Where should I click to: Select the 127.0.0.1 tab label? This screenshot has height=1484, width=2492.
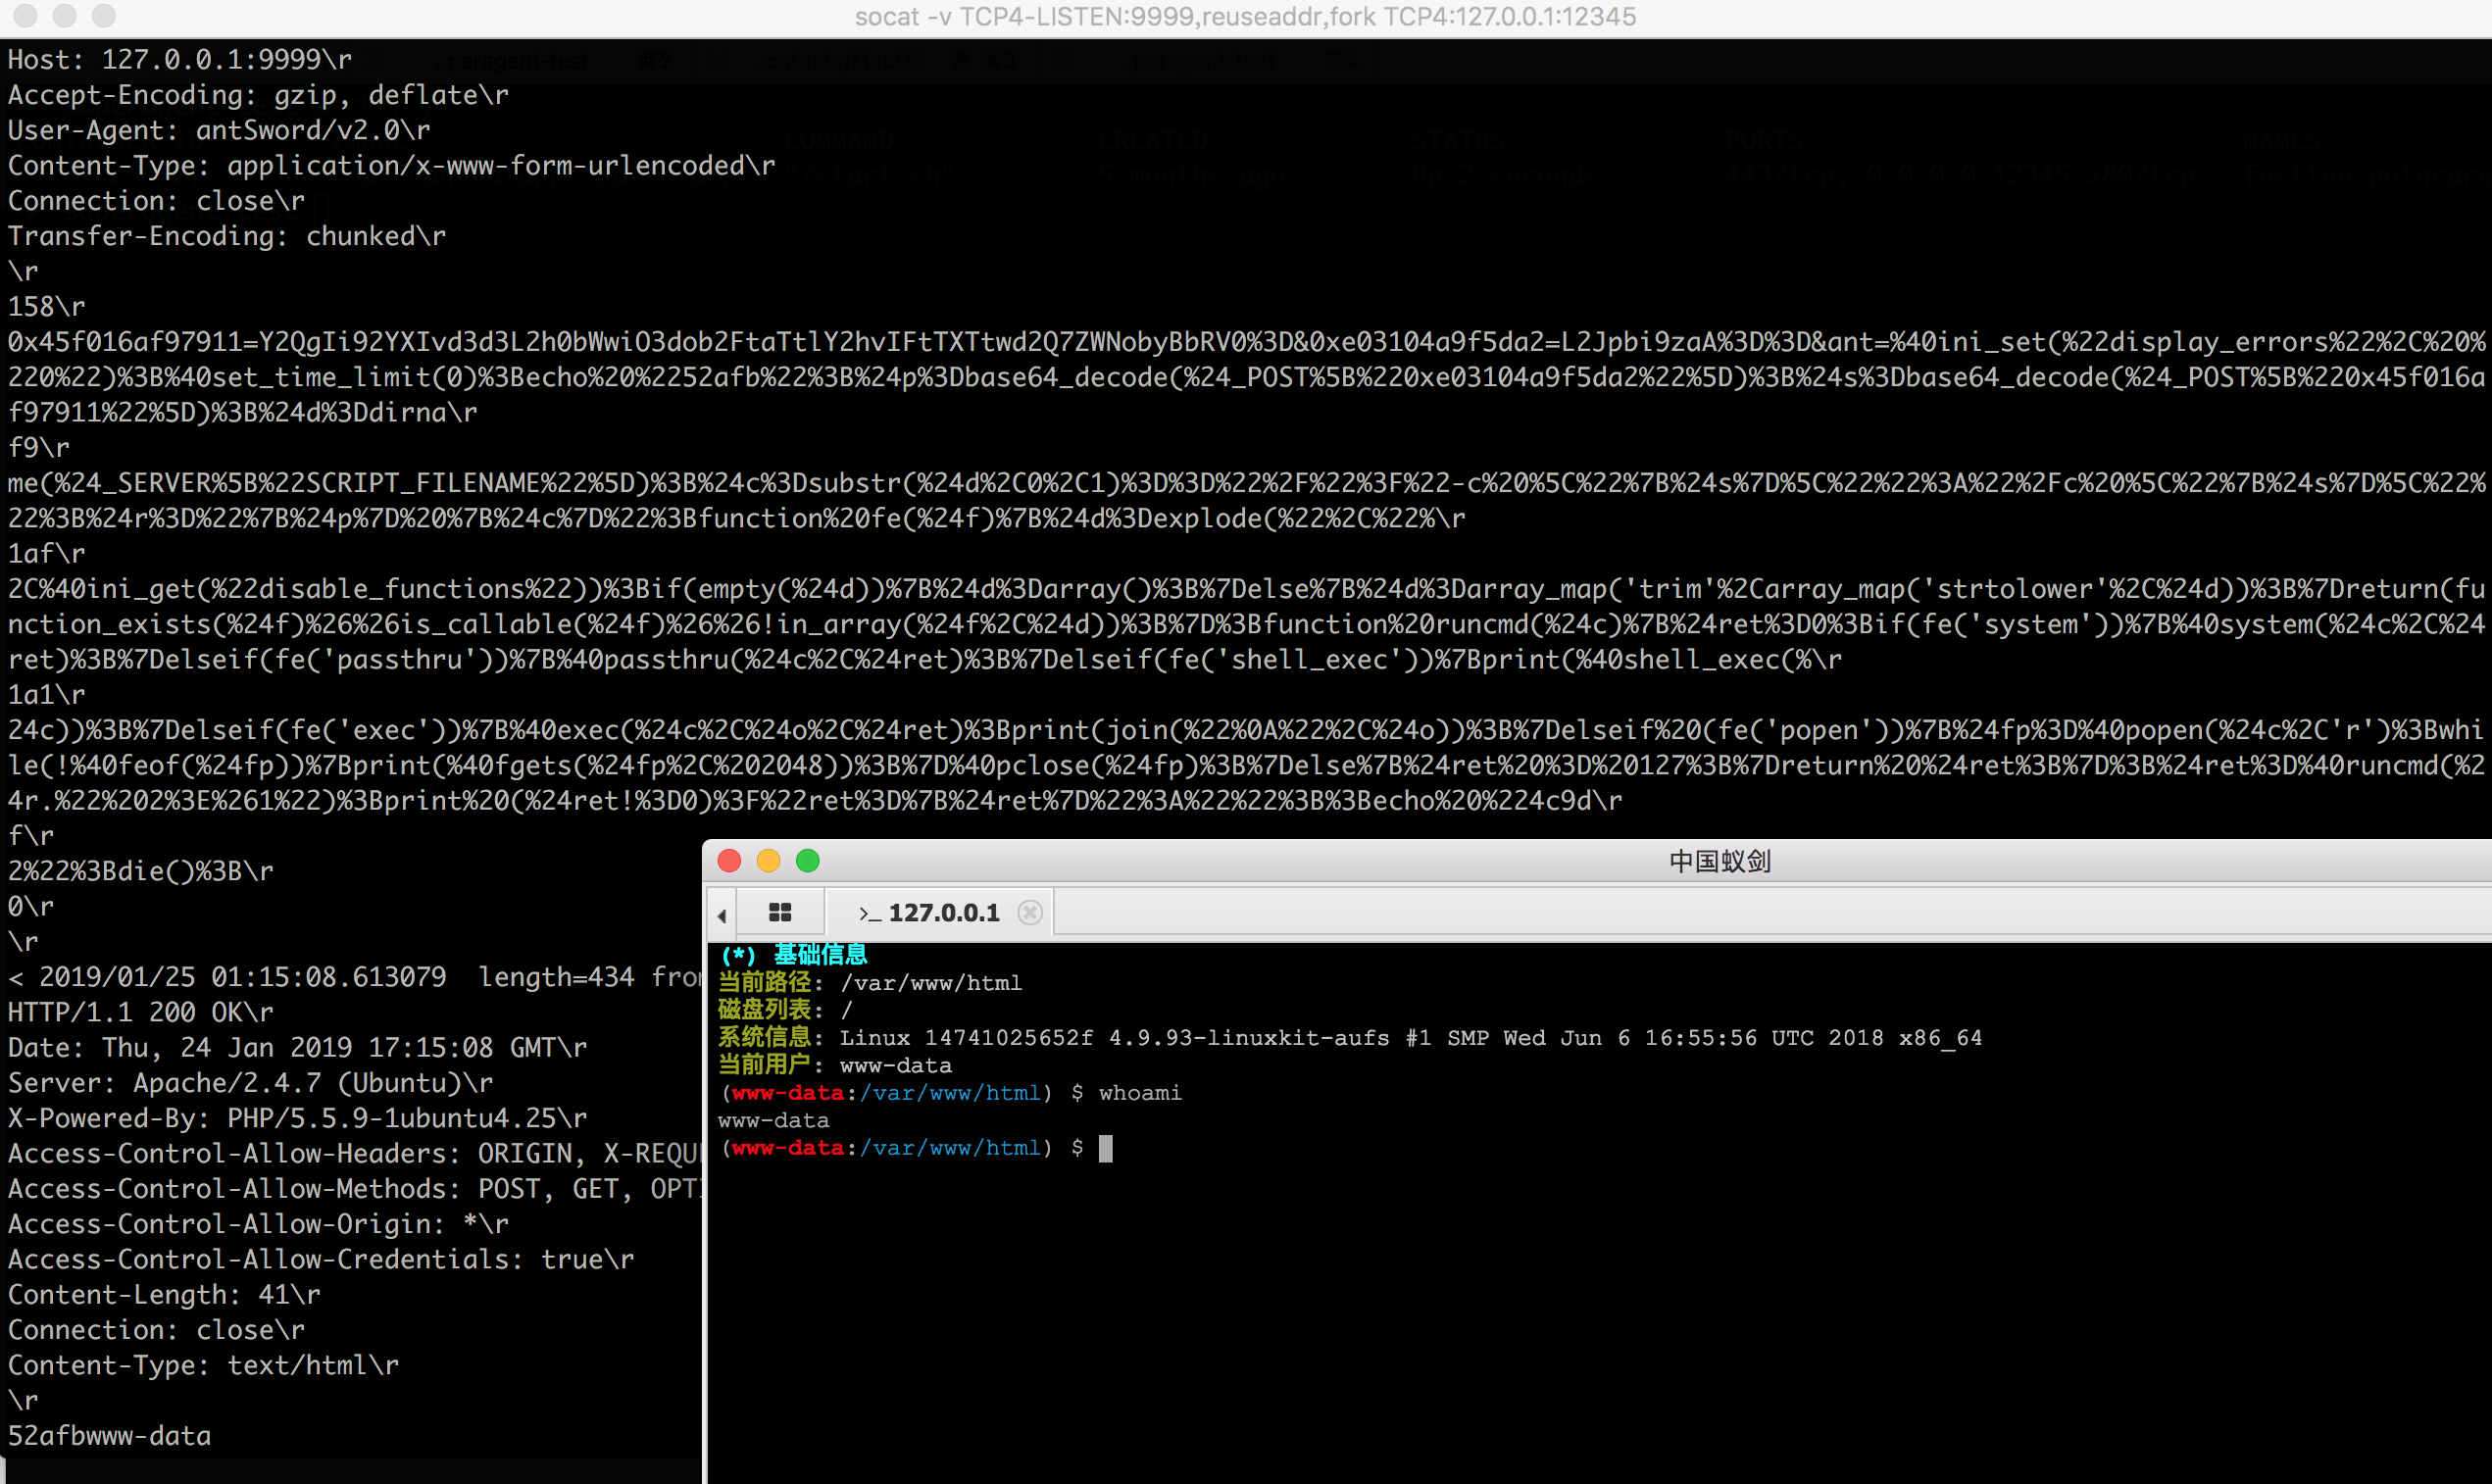click(943, 912)
